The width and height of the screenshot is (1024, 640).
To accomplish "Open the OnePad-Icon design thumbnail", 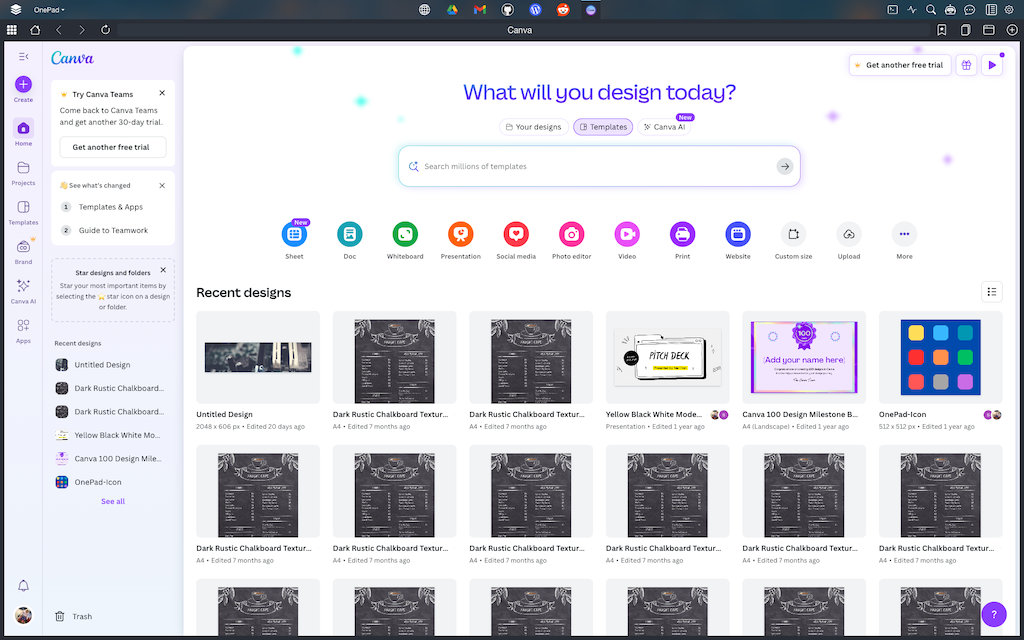I will point(940,357).
